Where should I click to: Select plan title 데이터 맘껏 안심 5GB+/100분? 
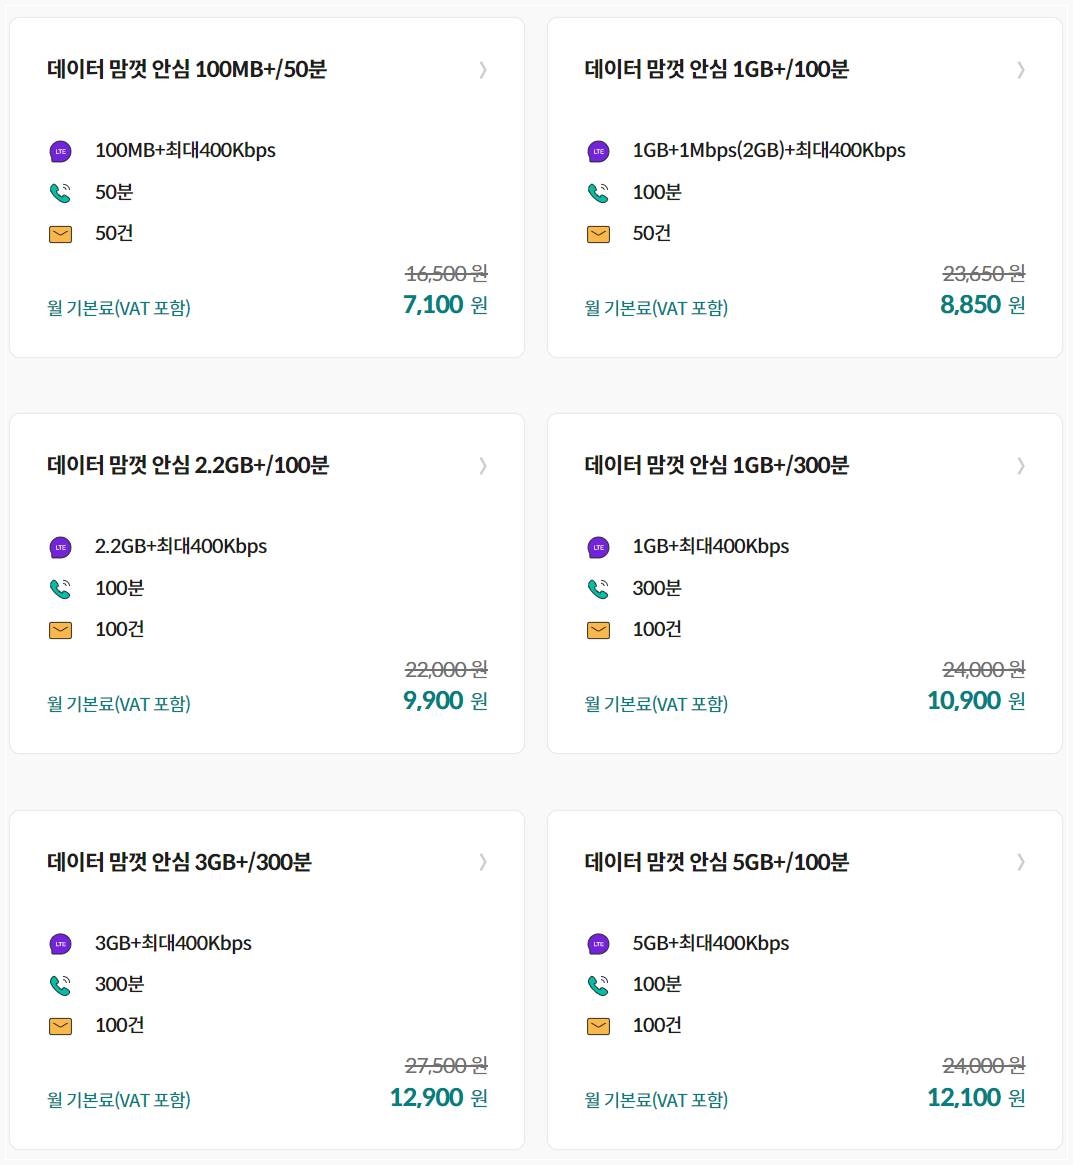pos(716,862)
